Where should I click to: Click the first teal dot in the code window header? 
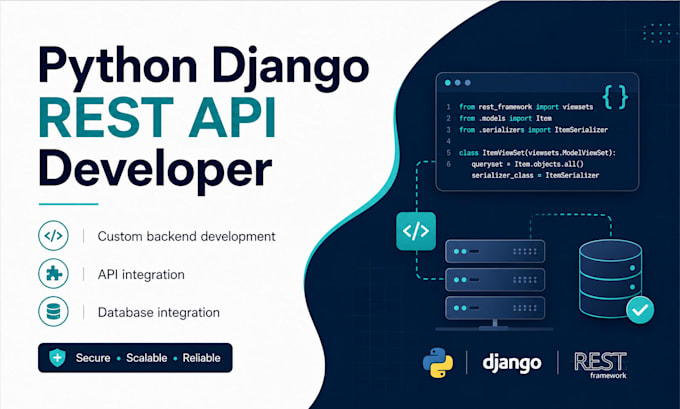448,83
